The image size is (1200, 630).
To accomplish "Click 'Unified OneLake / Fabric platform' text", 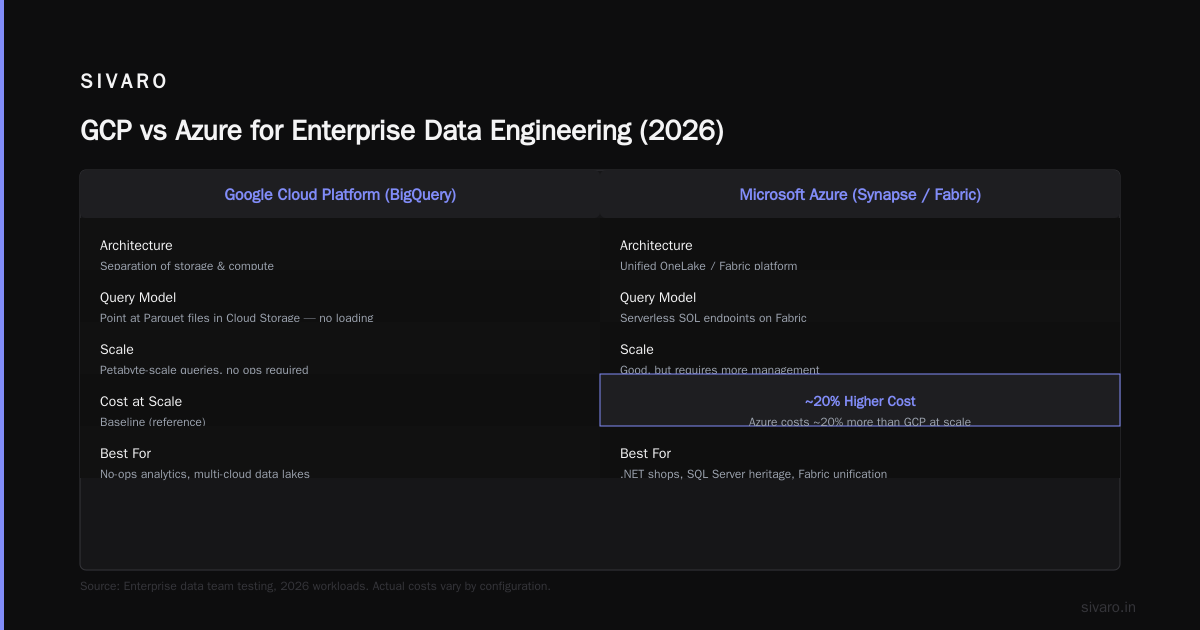I will tap(709, 266).
